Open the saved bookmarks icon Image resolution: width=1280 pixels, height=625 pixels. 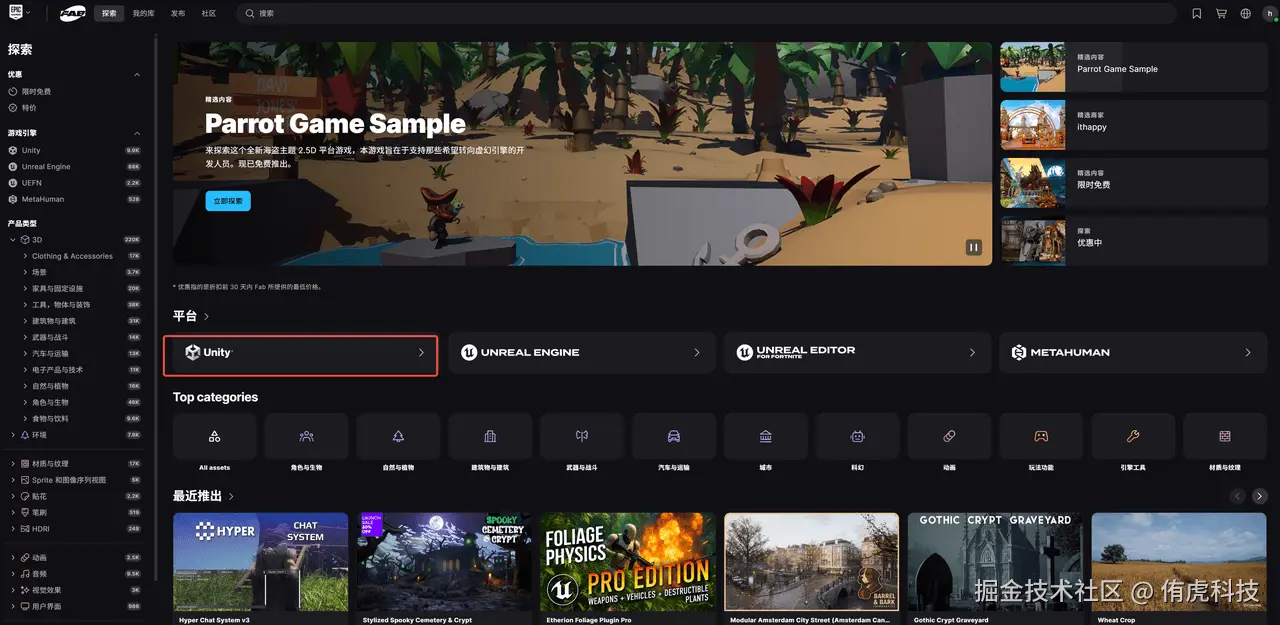click(1197, 14)
